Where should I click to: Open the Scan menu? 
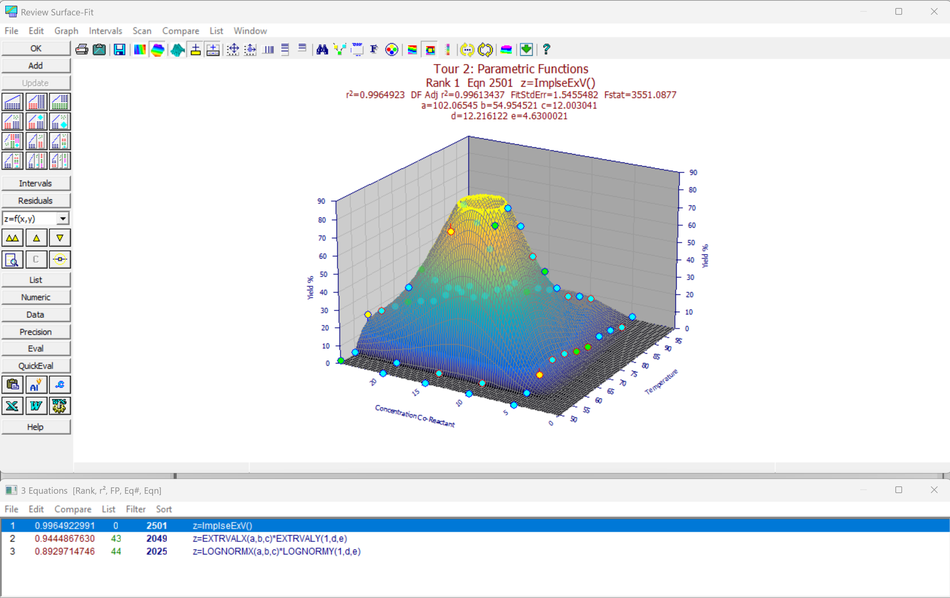tap(142, 31)
